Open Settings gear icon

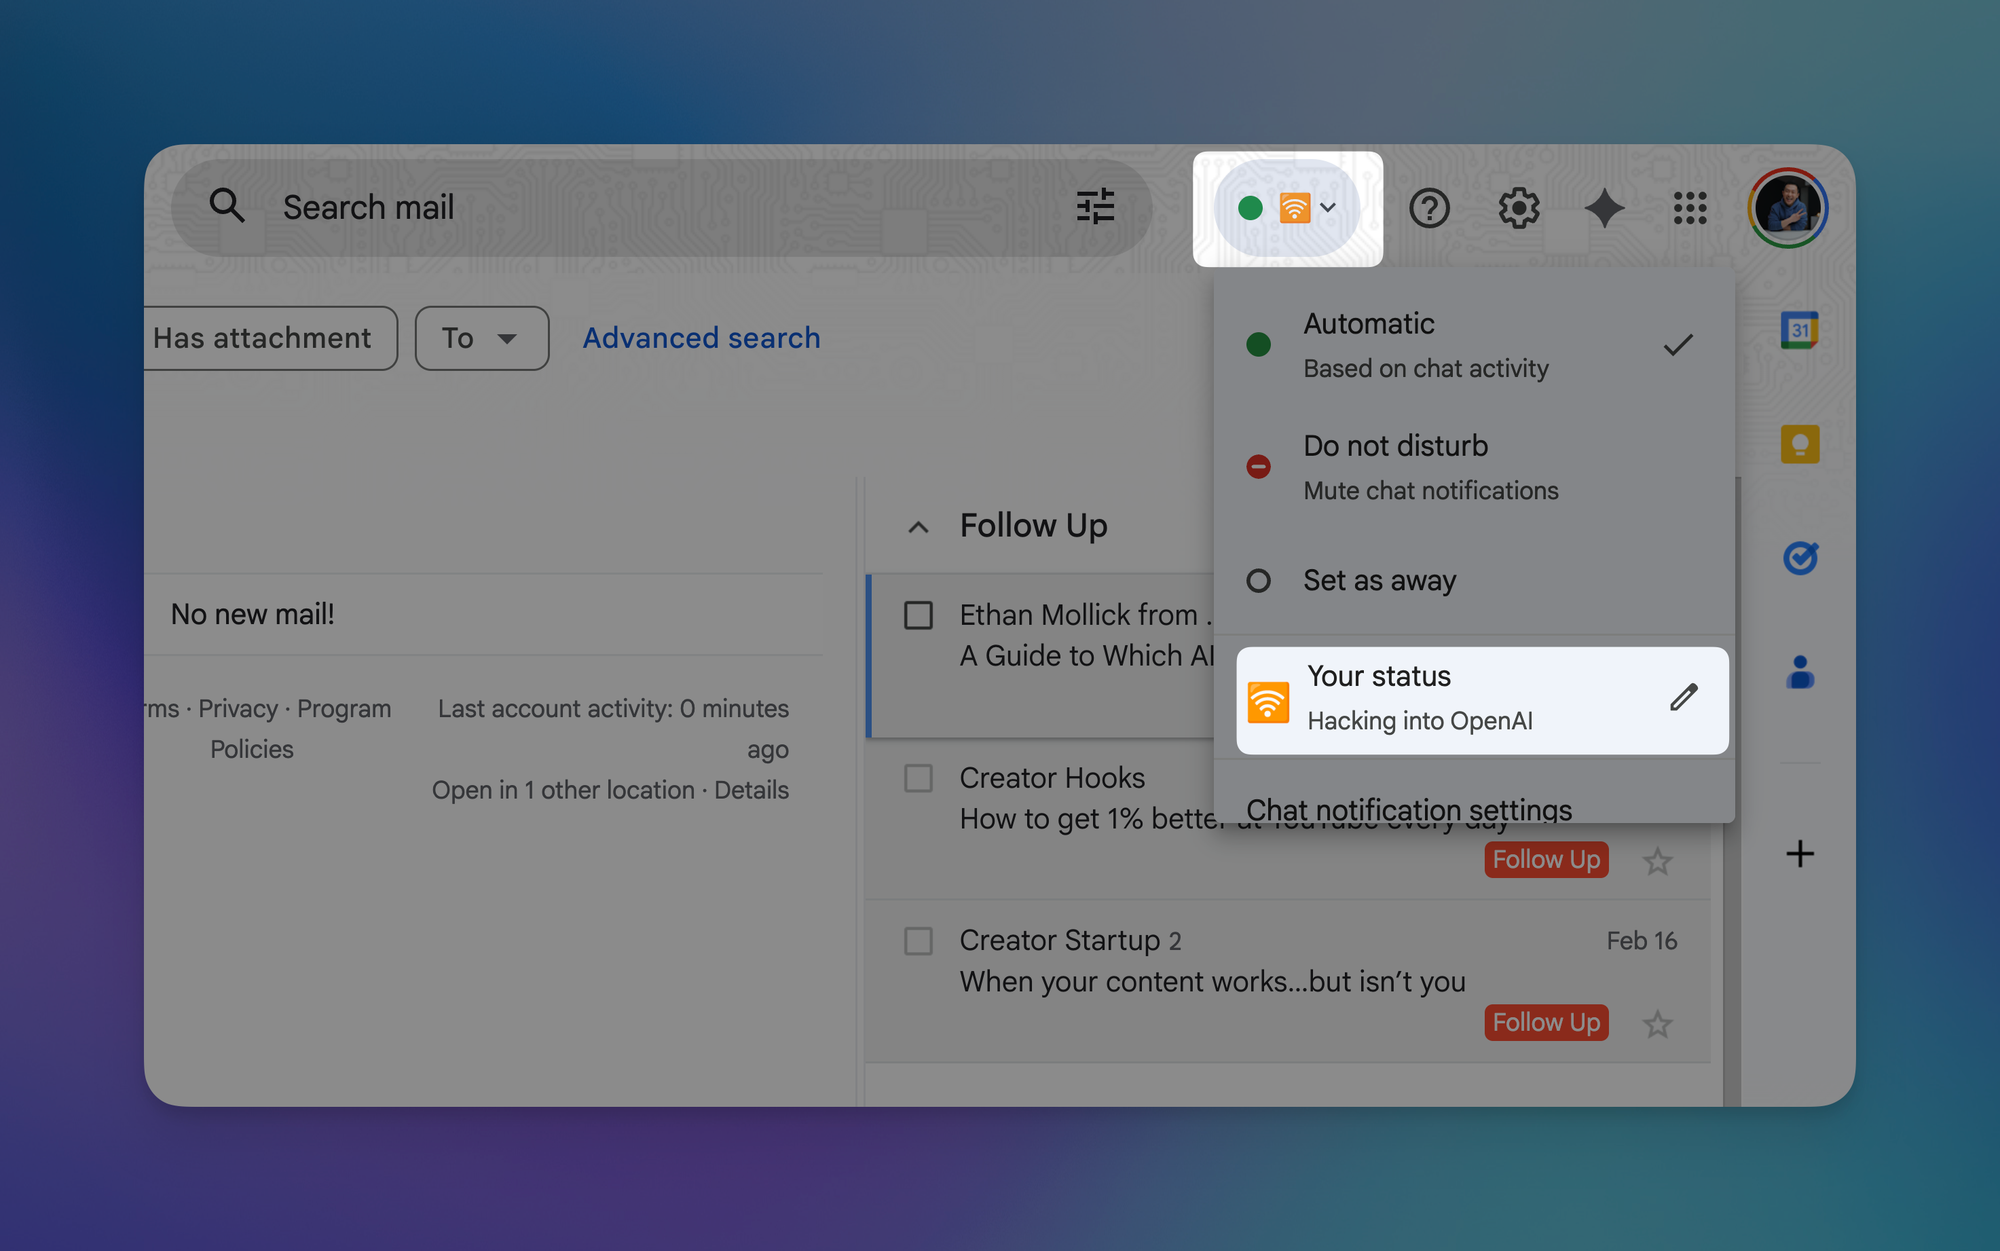(x=1518, y=208)
